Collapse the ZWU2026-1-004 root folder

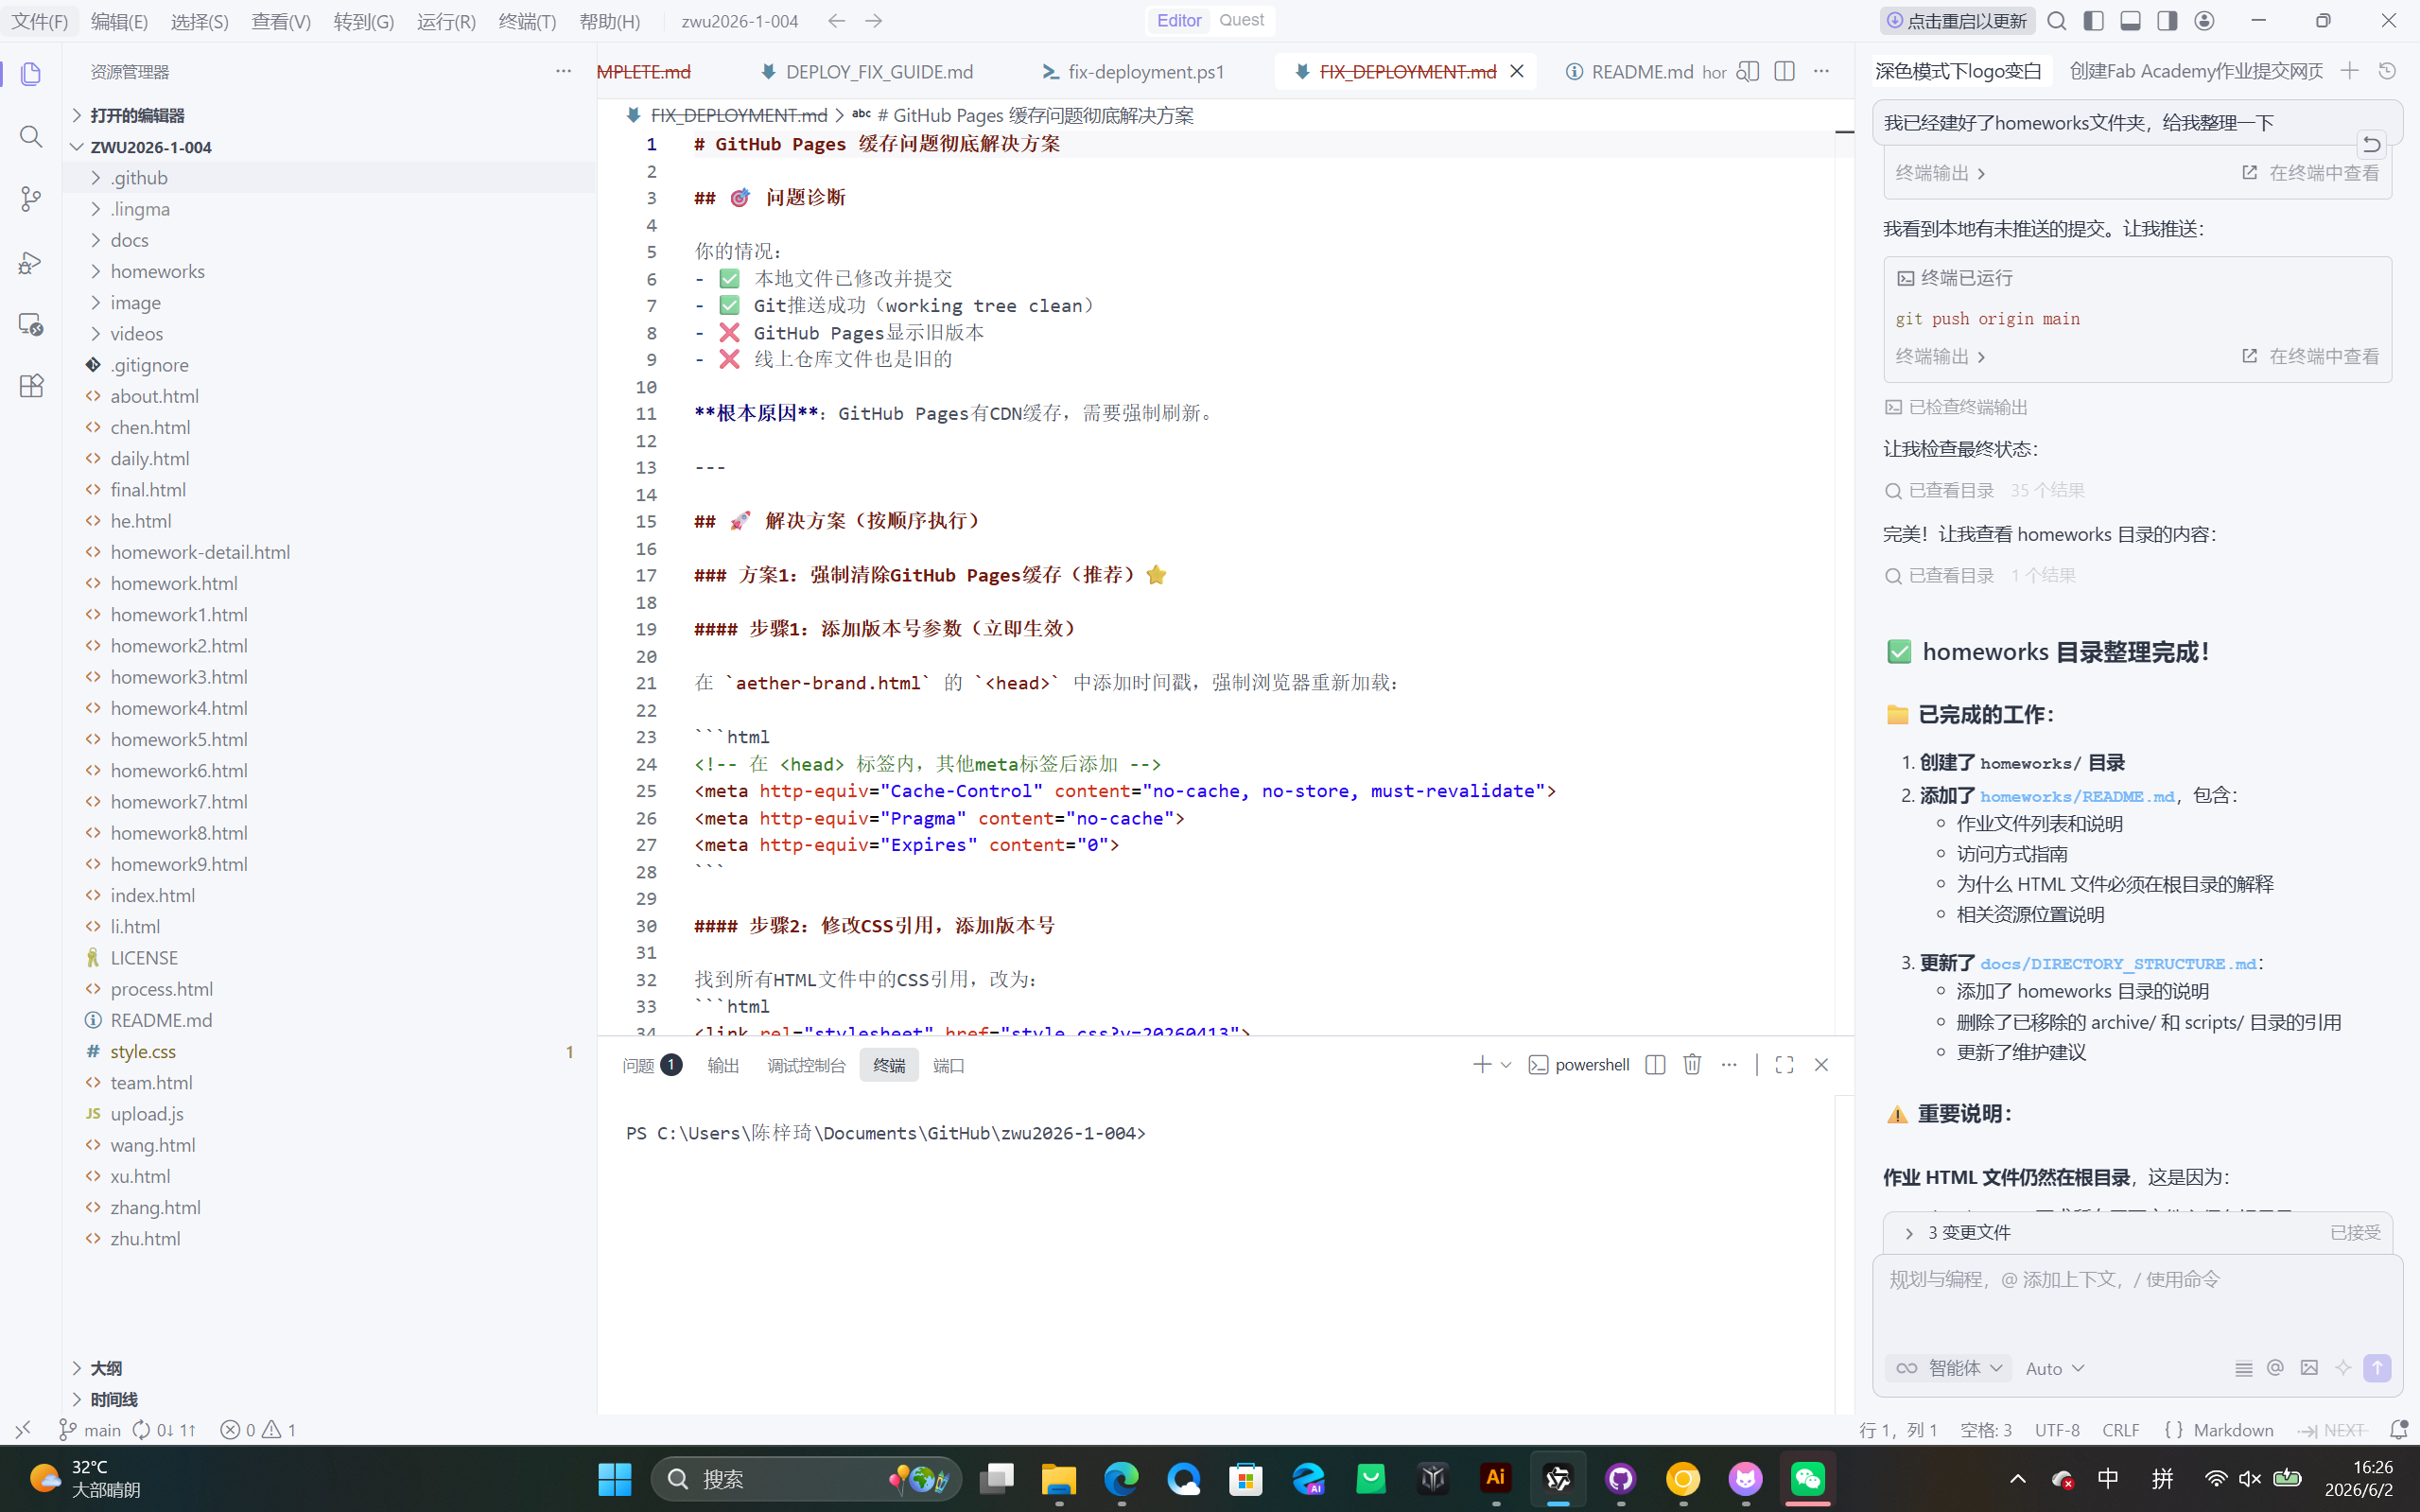[x=329, y=147]
